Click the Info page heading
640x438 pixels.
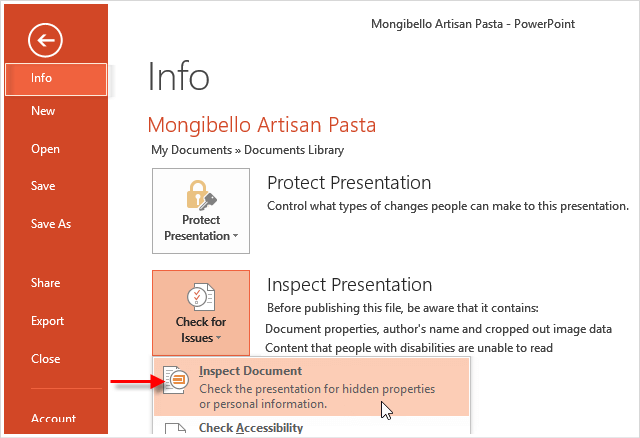[178, 76]
